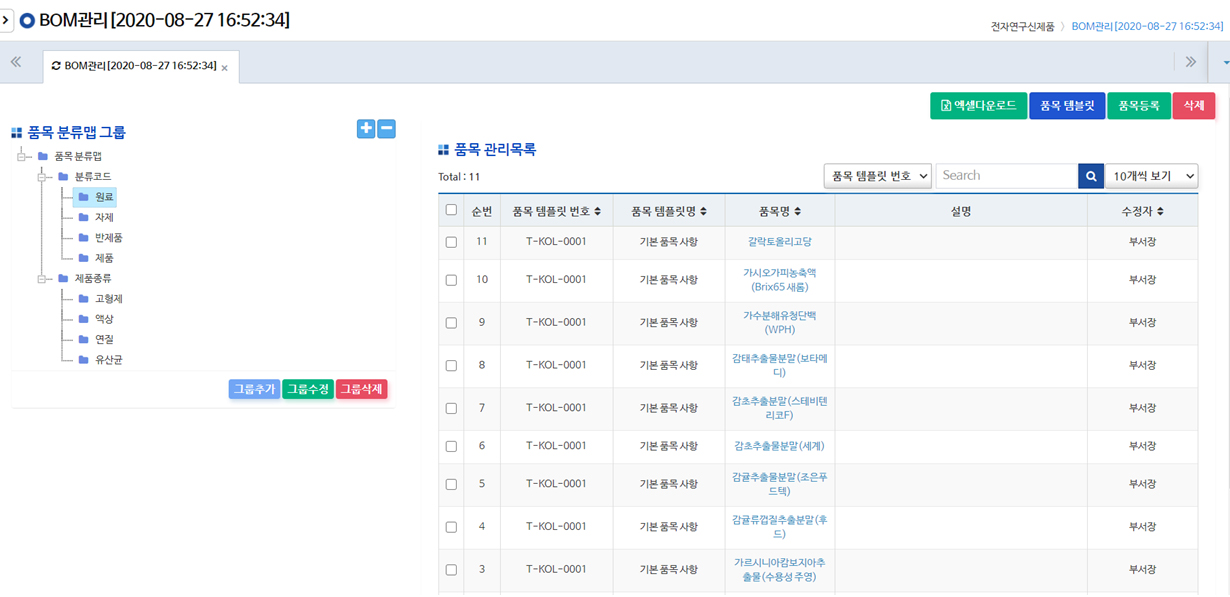This screenshot has height=597, width=1230.
Task: Click the red 그룹삭제 button
Action: [x=361, y=390]
